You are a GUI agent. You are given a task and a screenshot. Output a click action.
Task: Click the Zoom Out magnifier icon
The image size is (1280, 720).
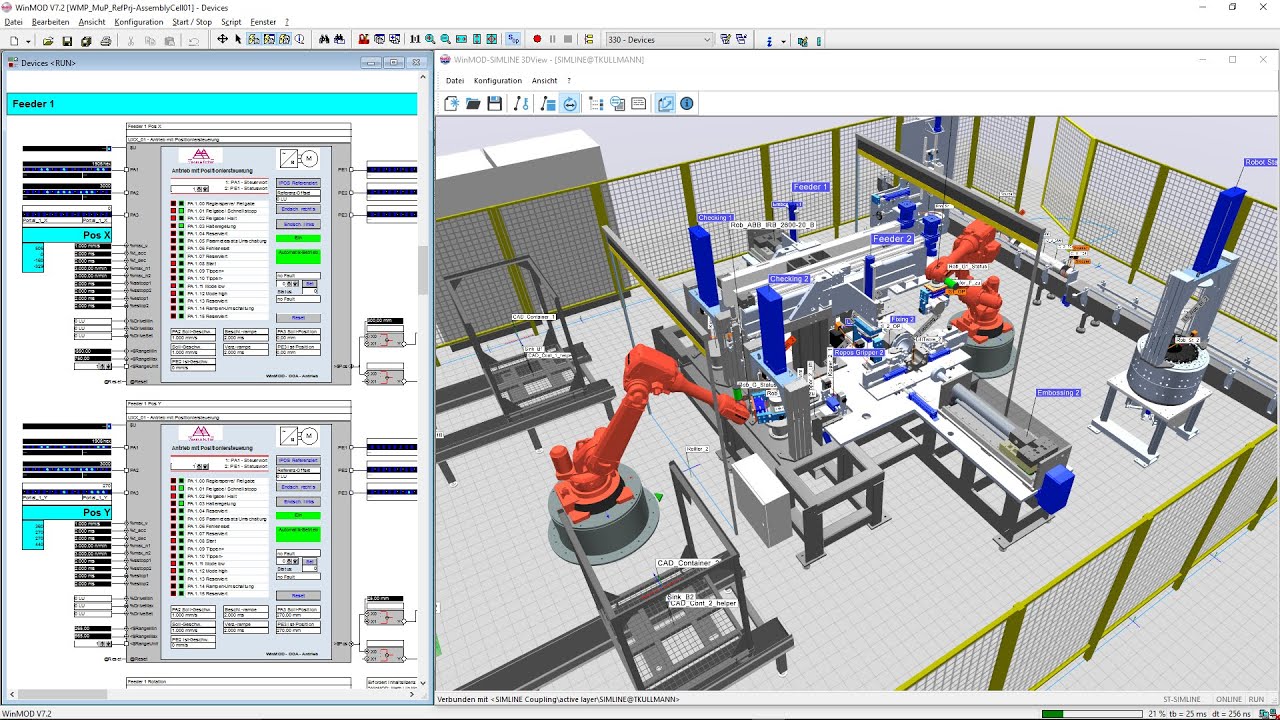click(446, 40)
